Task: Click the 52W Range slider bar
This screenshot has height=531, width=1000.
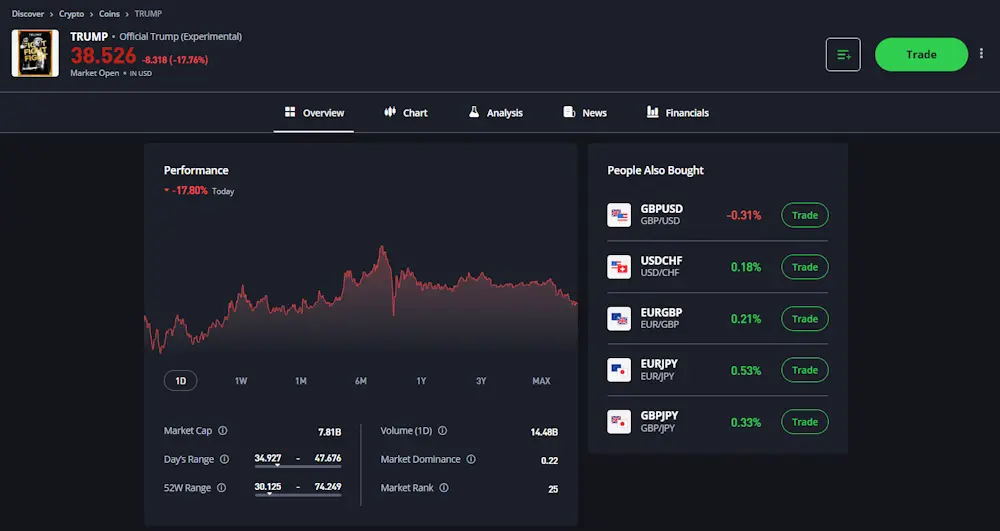Action: pyautogui.click(x=298, y=495)
